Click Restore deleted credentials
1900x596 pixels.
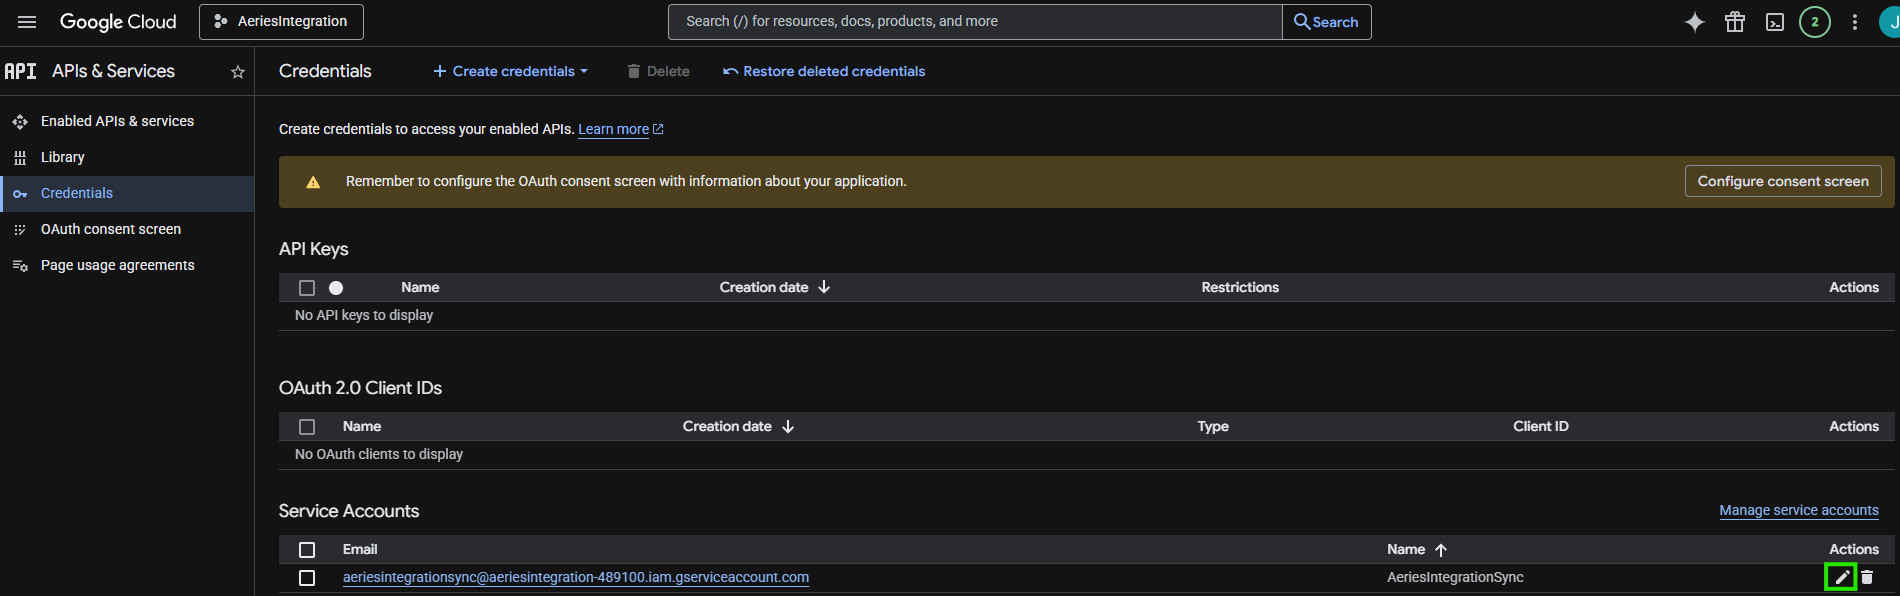click(x=824, y=71)
